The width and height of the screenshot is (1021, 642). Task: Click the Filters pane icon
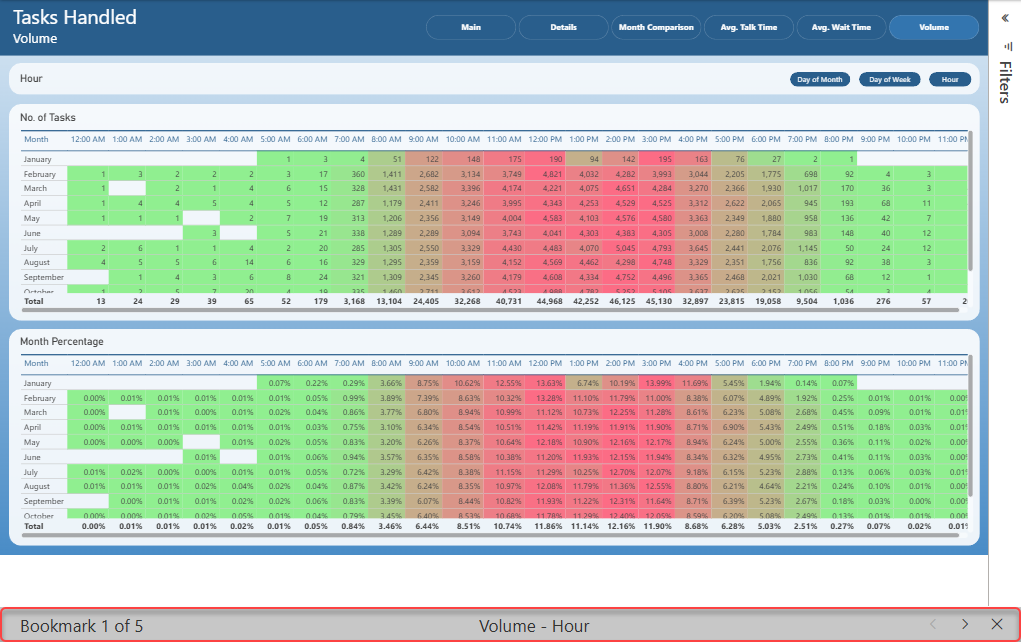[1008, 46]
